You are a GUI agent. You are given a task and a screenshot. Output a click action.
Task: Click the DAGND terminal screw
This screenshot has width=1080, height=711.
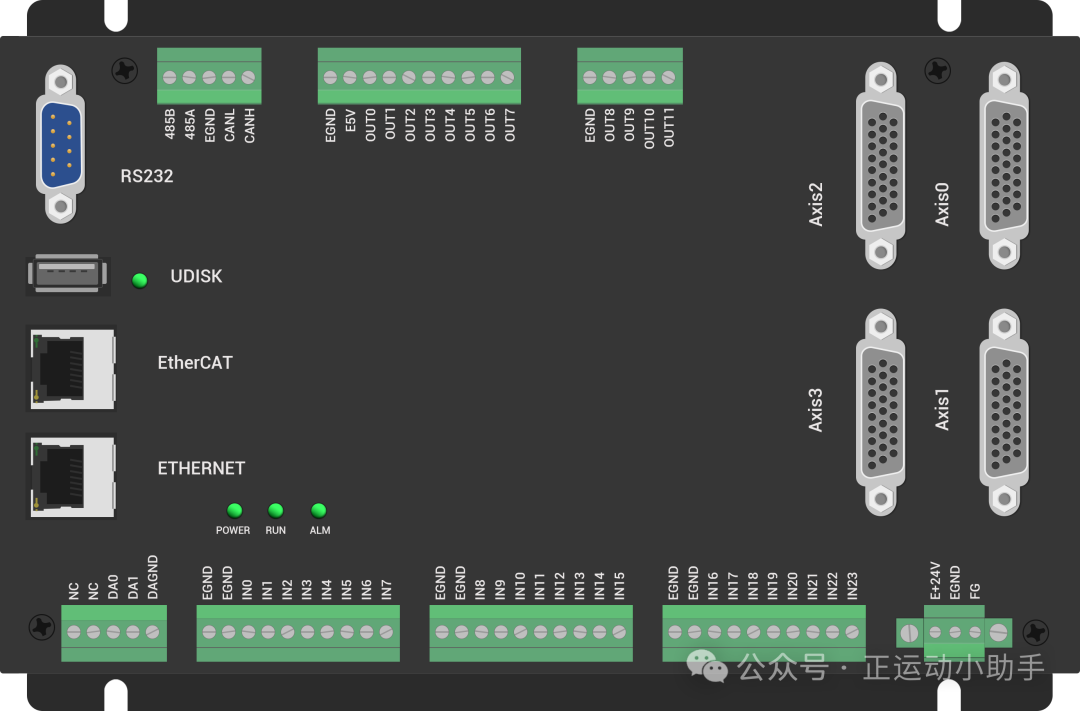(153, 632)
